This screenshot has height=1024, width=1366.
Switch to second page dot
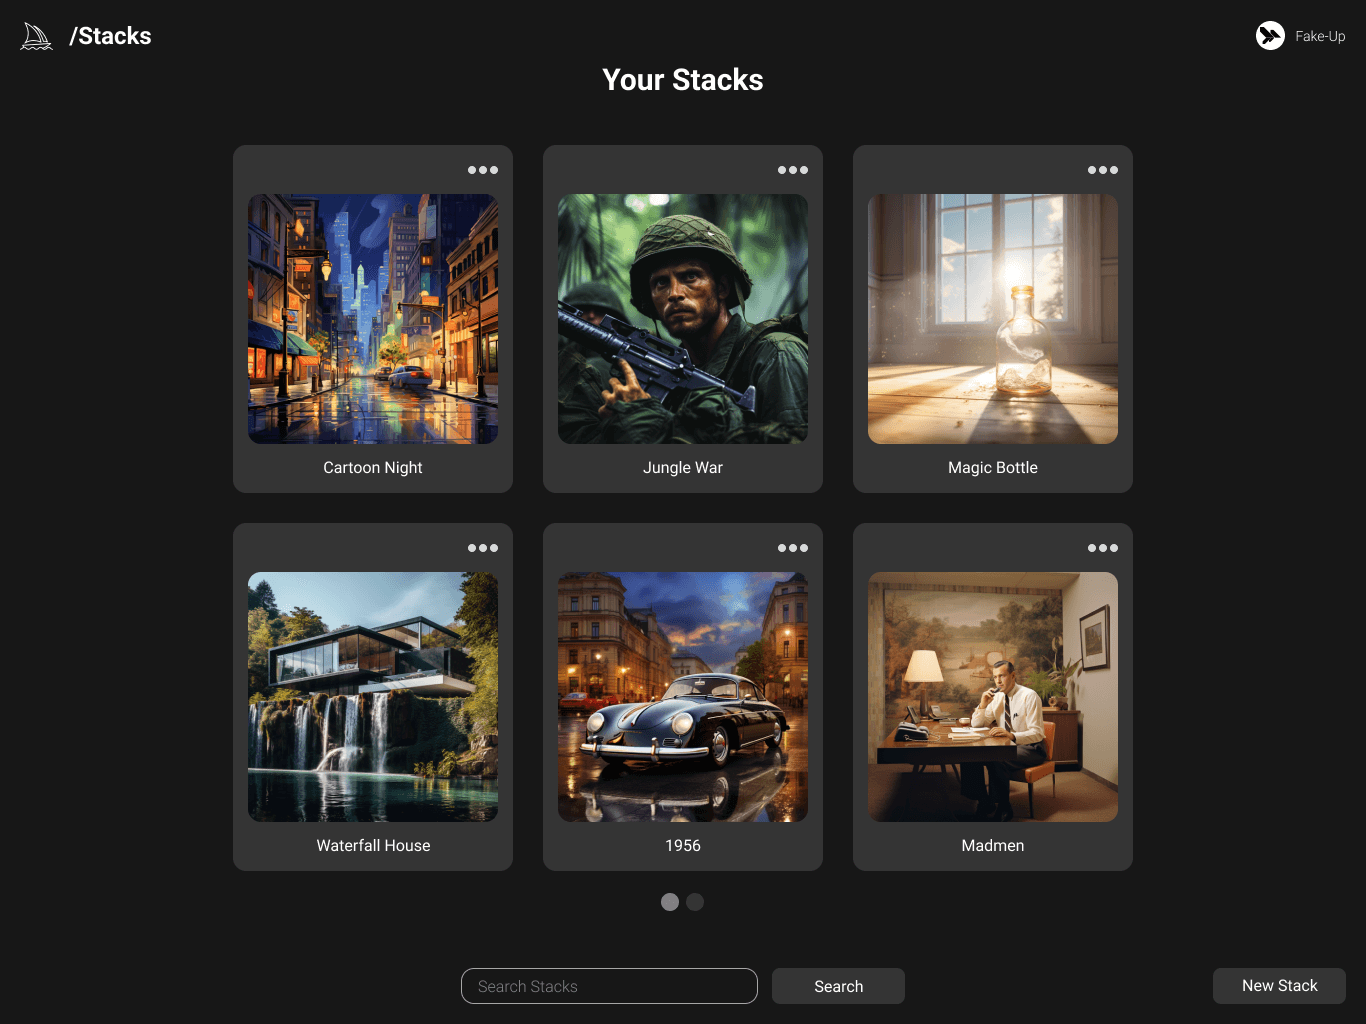click(x=695, y=902)
